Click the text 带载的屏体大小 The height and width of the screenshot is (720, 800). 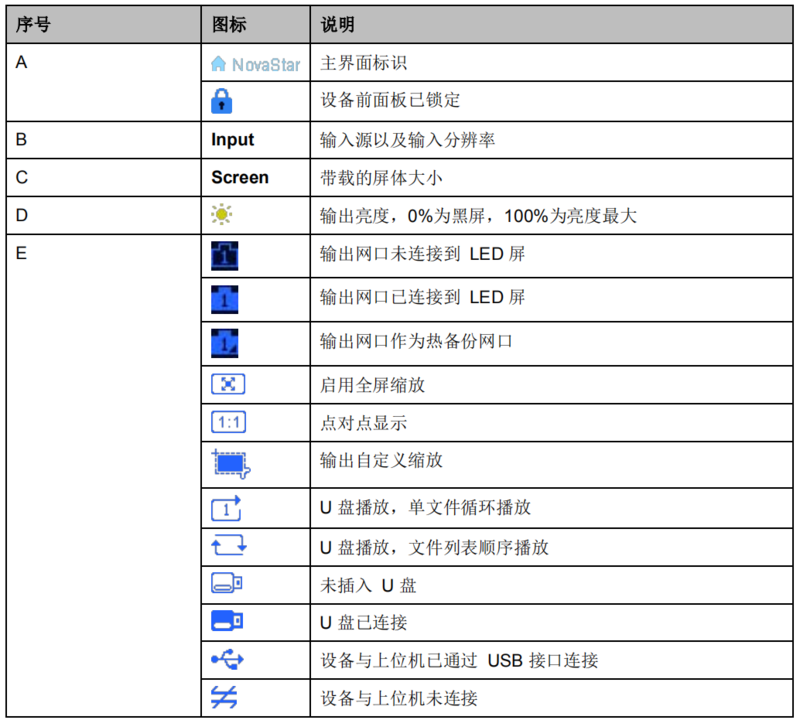click(x=381, y=178)
